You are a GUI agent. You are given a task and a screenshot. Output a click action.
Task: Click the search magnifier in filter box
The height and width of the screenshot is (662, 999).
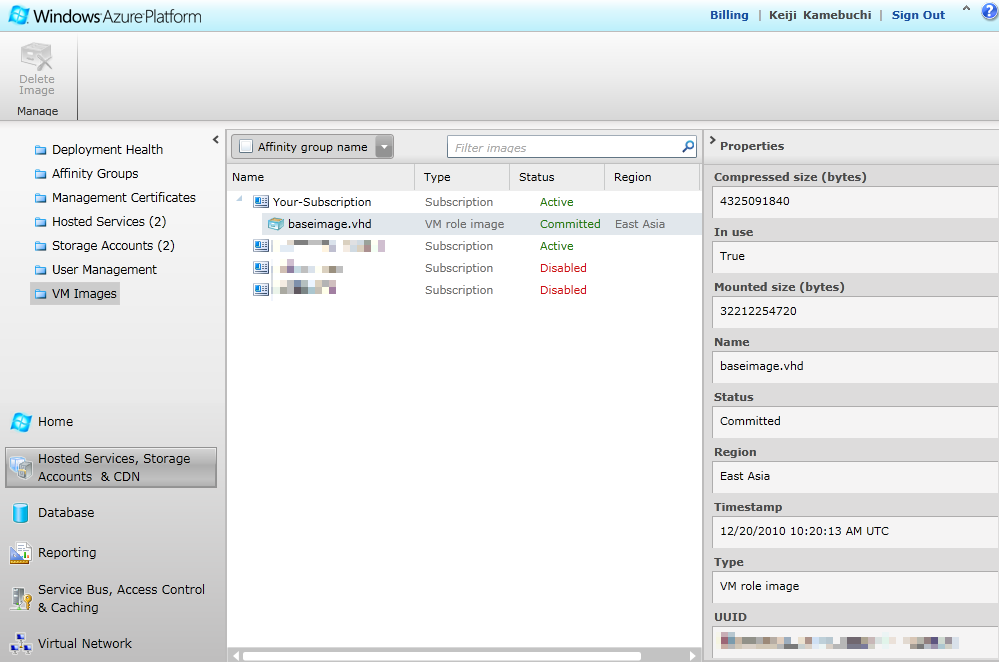(688, 147)
